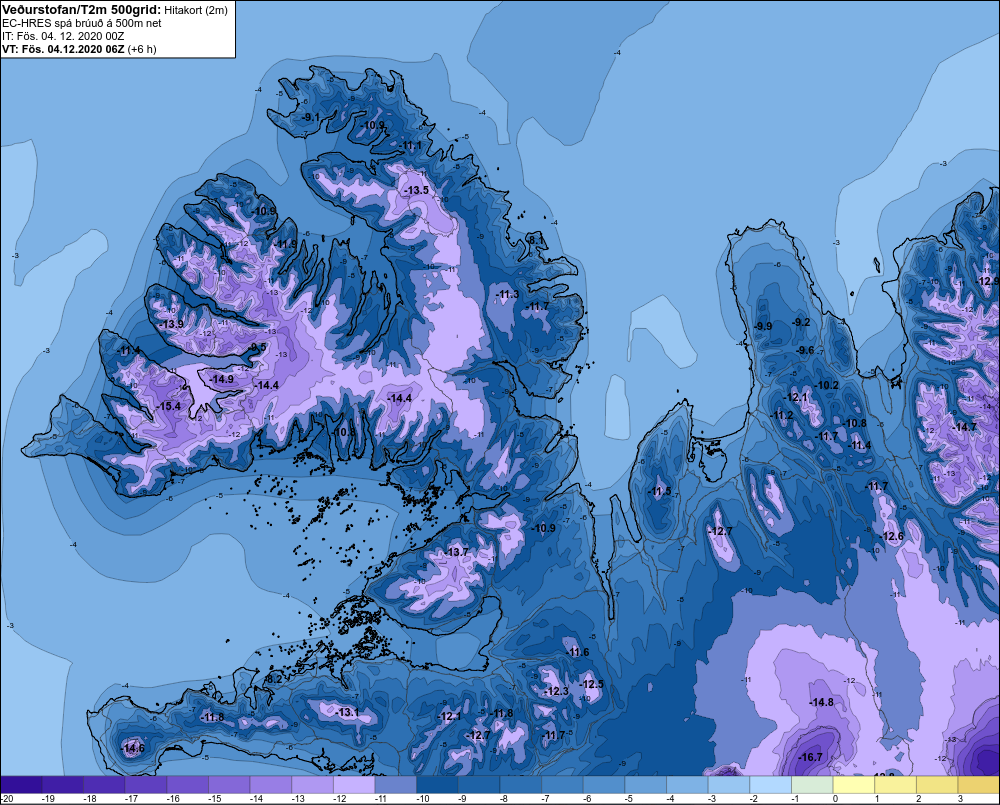Select the -12.5 temperature value
Screen dimensions: 1000x805
coord(591,684)
